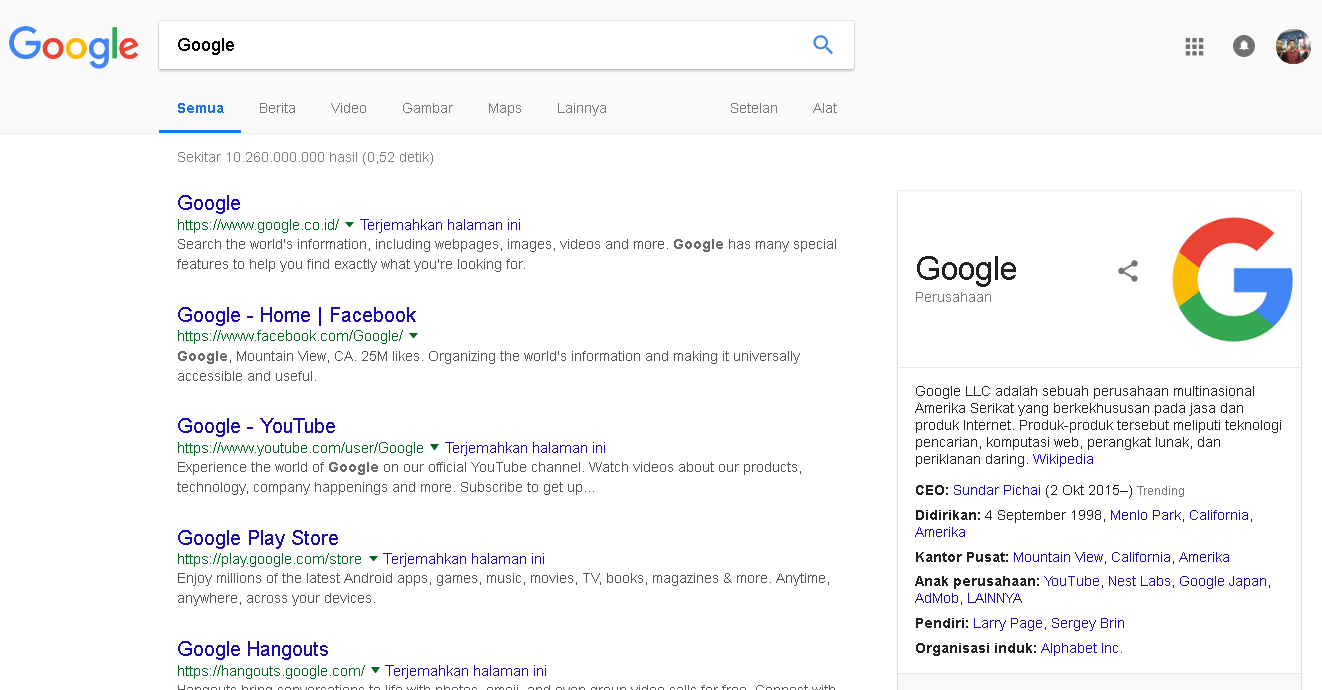1322x690 pixels.
Task: Open the Lainnya menu
Action: point(582,108)
